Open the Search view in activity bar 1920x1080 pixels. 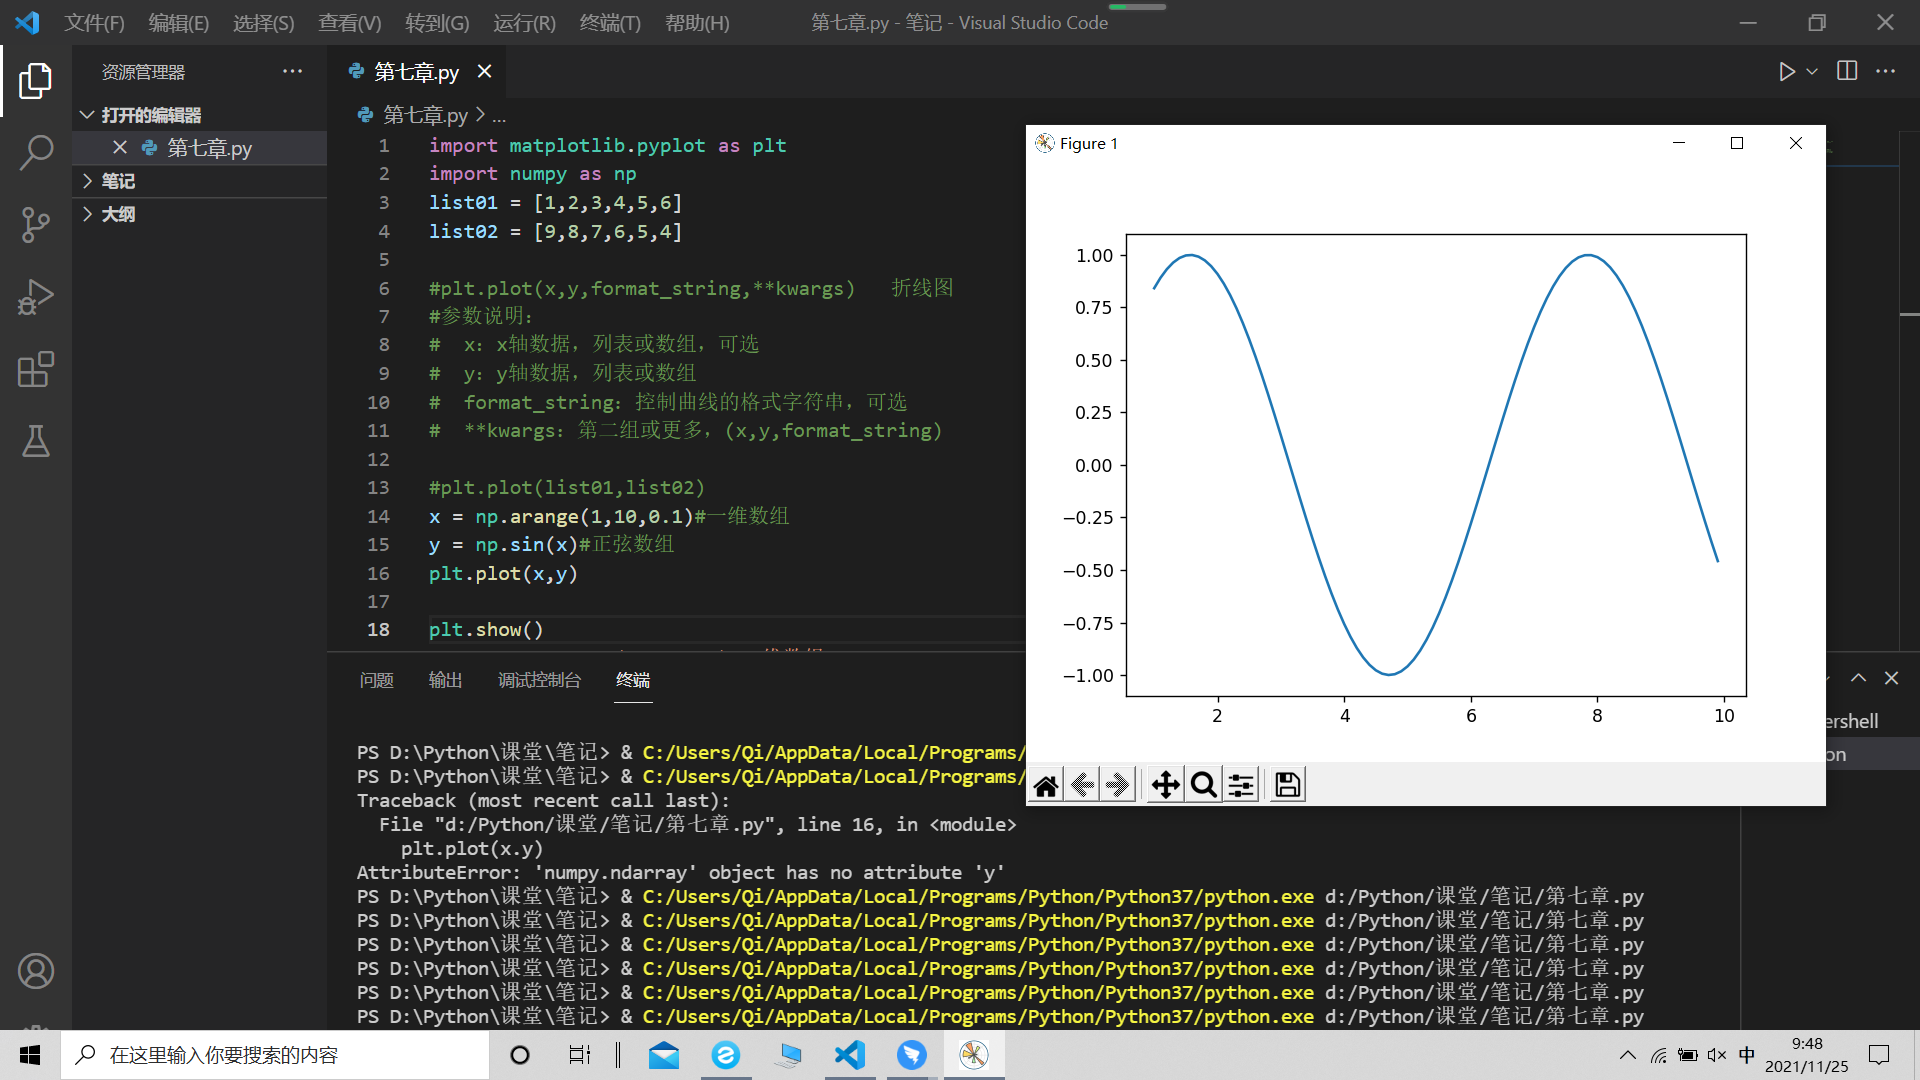[x=36, y=153]
